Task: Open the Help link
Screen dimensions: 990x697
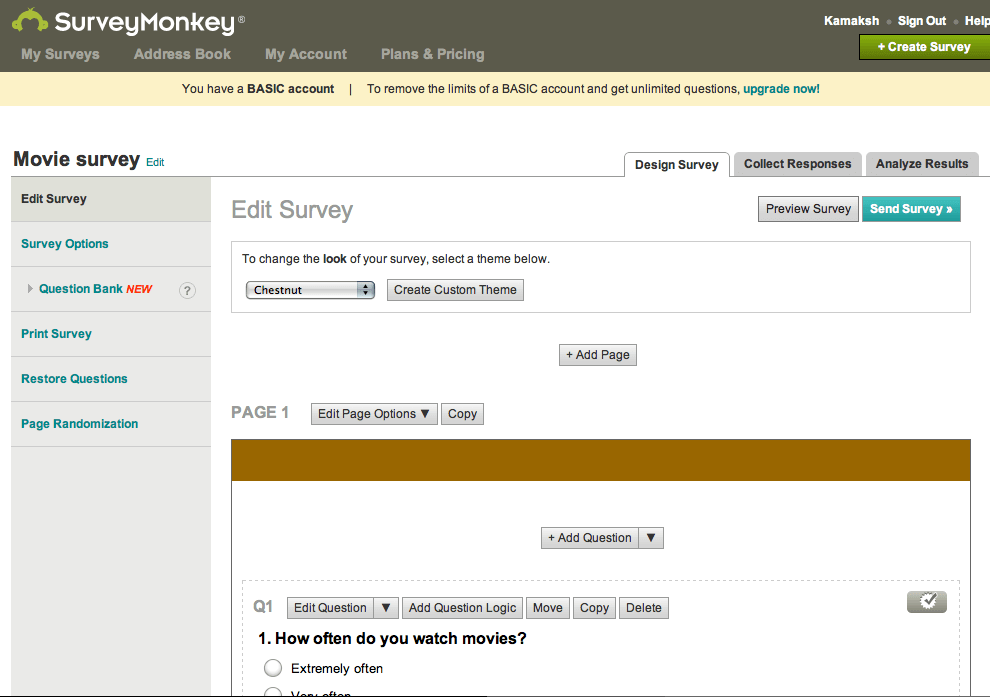Action: (977, 21)
